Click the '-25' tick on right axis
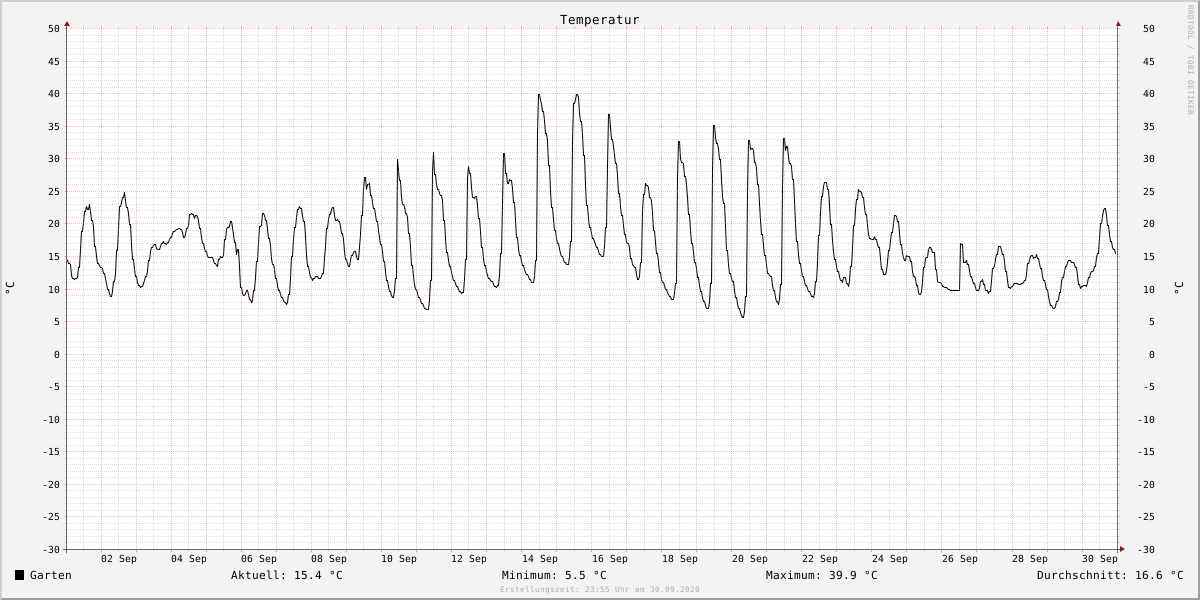Image resolution: width=1200 pixels, height=600 pixels. pyautogui.click(x=1148, y=517)
